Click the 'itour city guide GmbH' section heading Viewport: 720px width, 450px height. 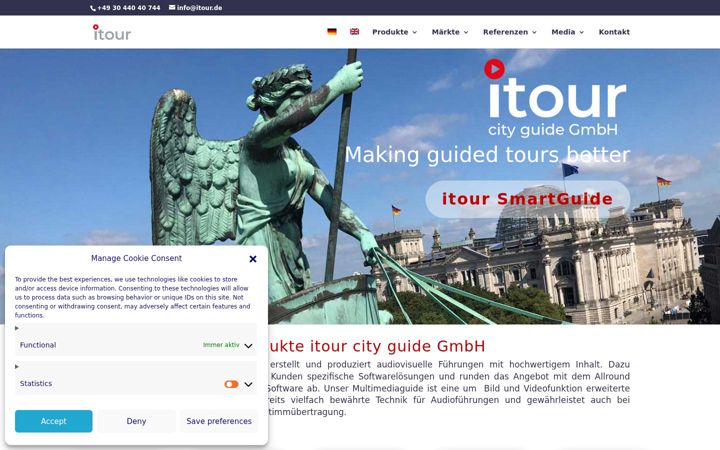pyautogui.click(x=398, y=346)
